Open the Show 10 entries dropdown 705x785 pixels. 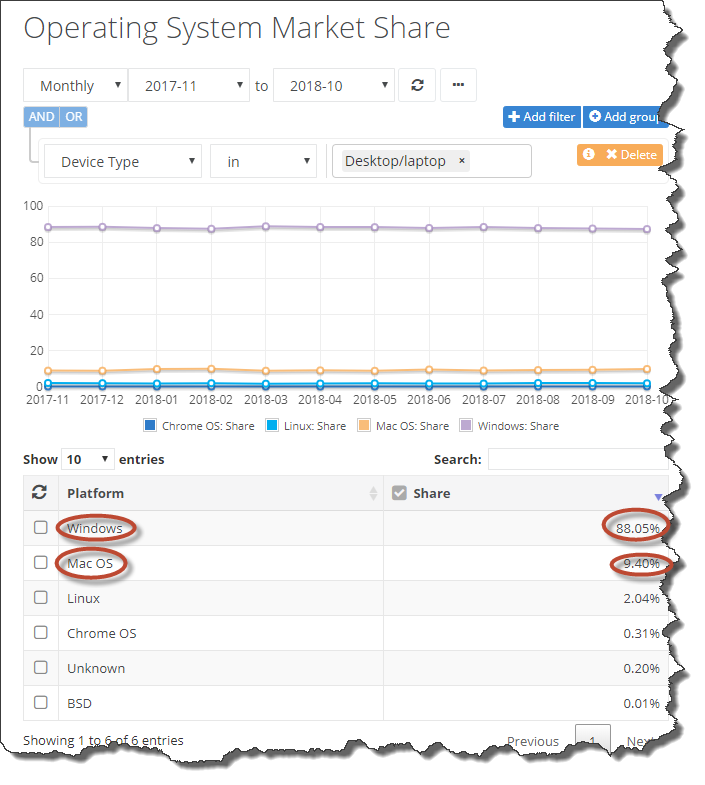pos(88,459)
